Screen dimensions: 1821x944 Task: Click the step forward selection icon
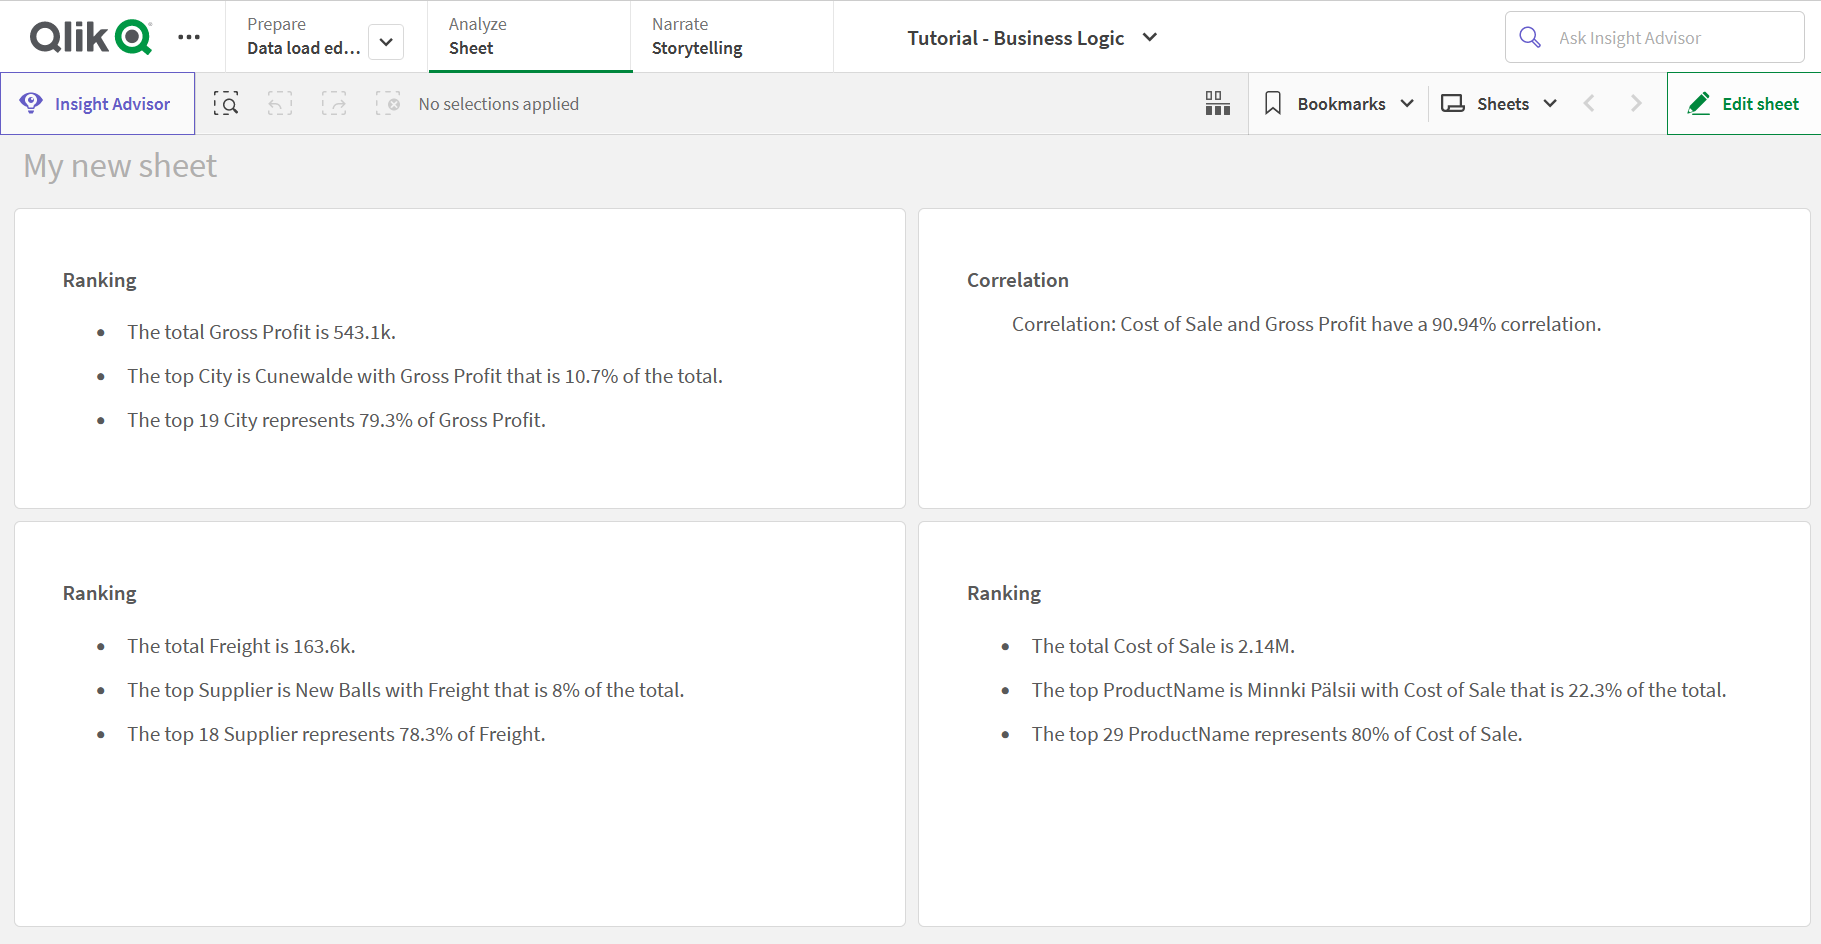pyautogui.click(x=334, y=104)
